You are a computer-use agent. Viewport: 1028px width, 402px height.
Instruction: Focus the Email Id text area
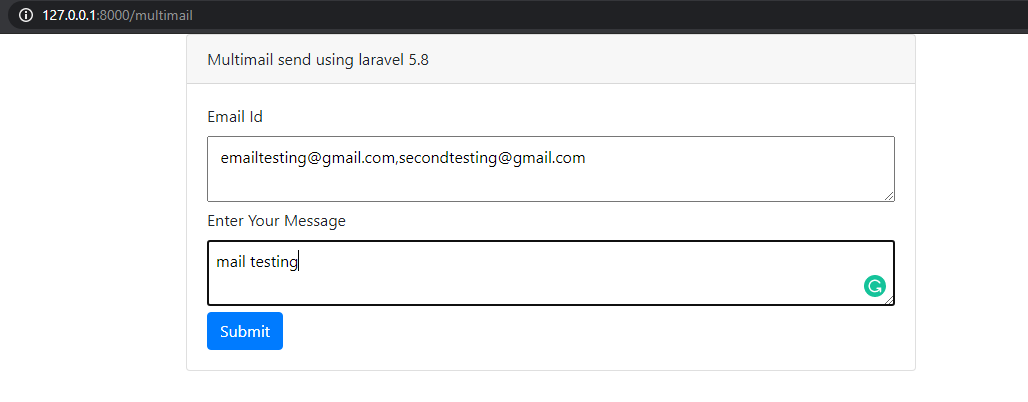(x=550, y=180)
